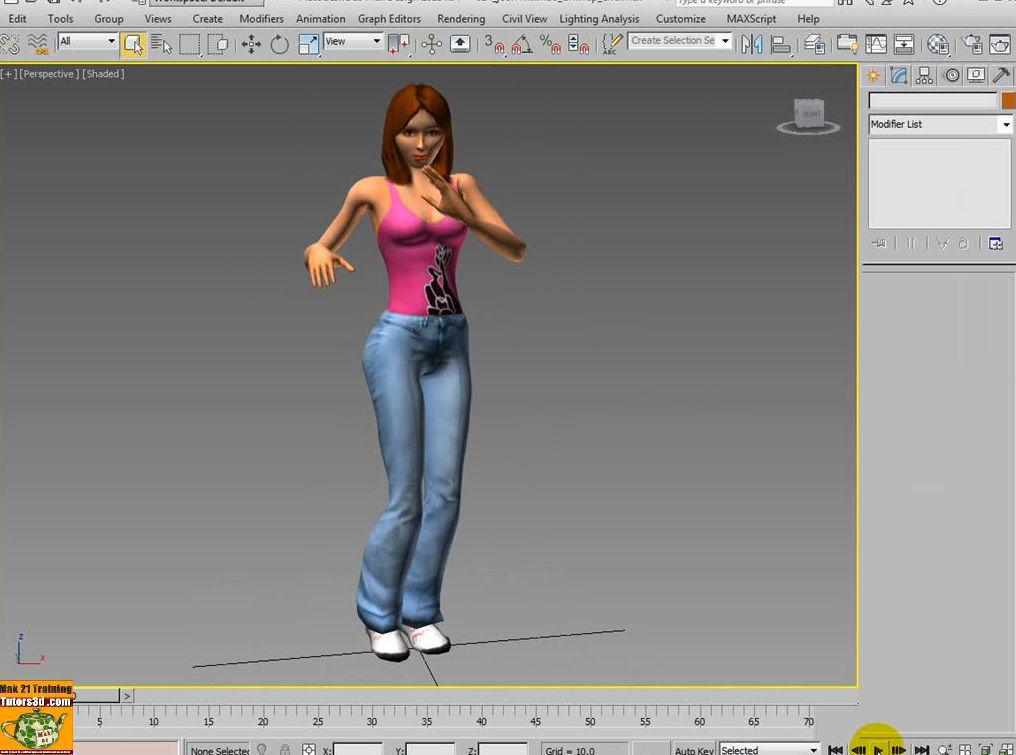
Task: Open Curve Editor from toolbar
Action: click(875, 45)
